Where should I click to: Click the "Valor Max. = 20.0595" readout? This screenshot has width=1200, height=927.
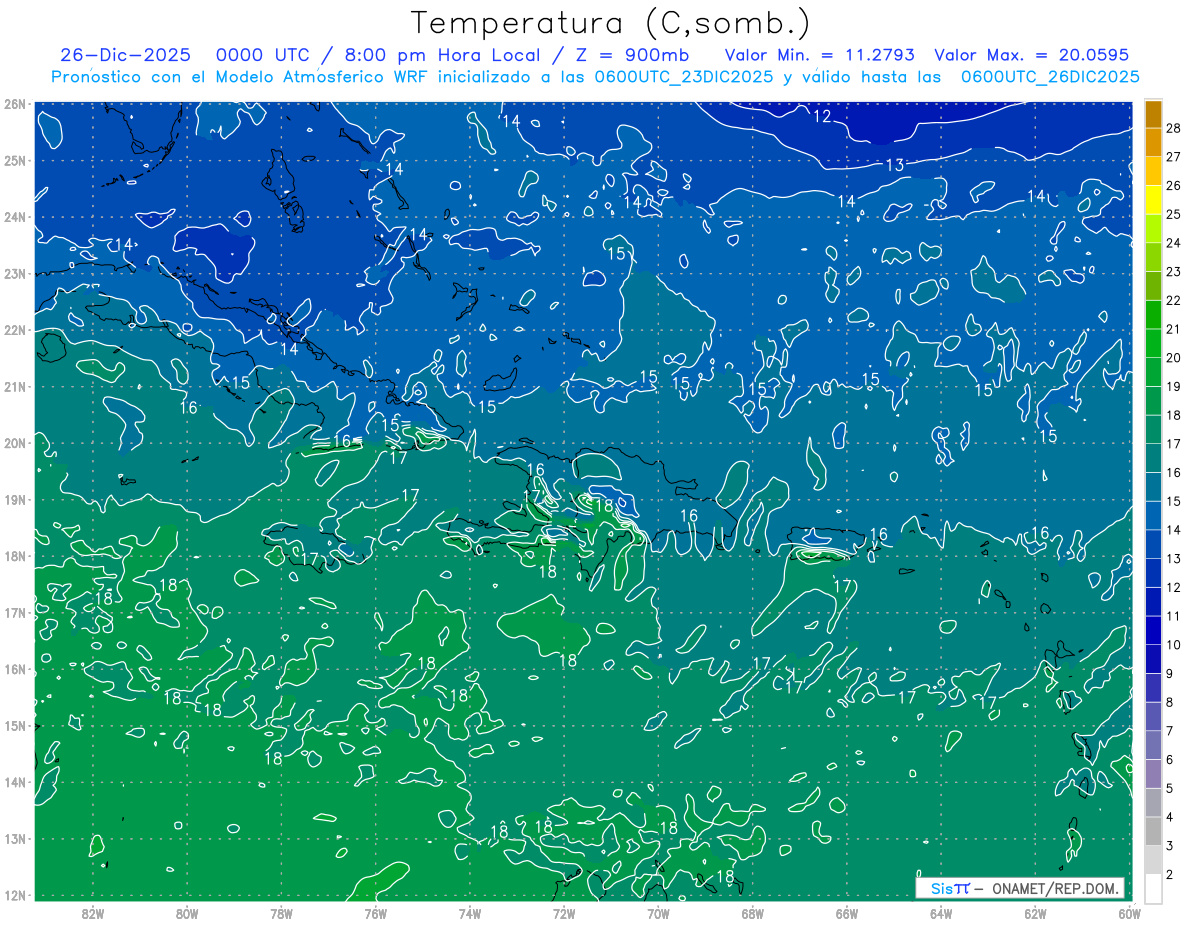click(x=1031, y=55)
